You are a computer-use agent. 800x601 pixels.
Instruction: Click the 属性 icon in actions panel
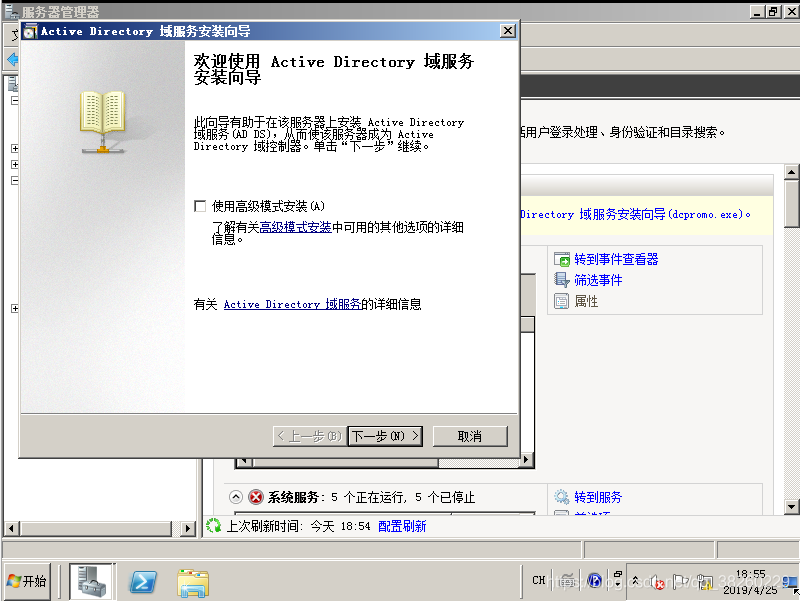tap(562, 302)
